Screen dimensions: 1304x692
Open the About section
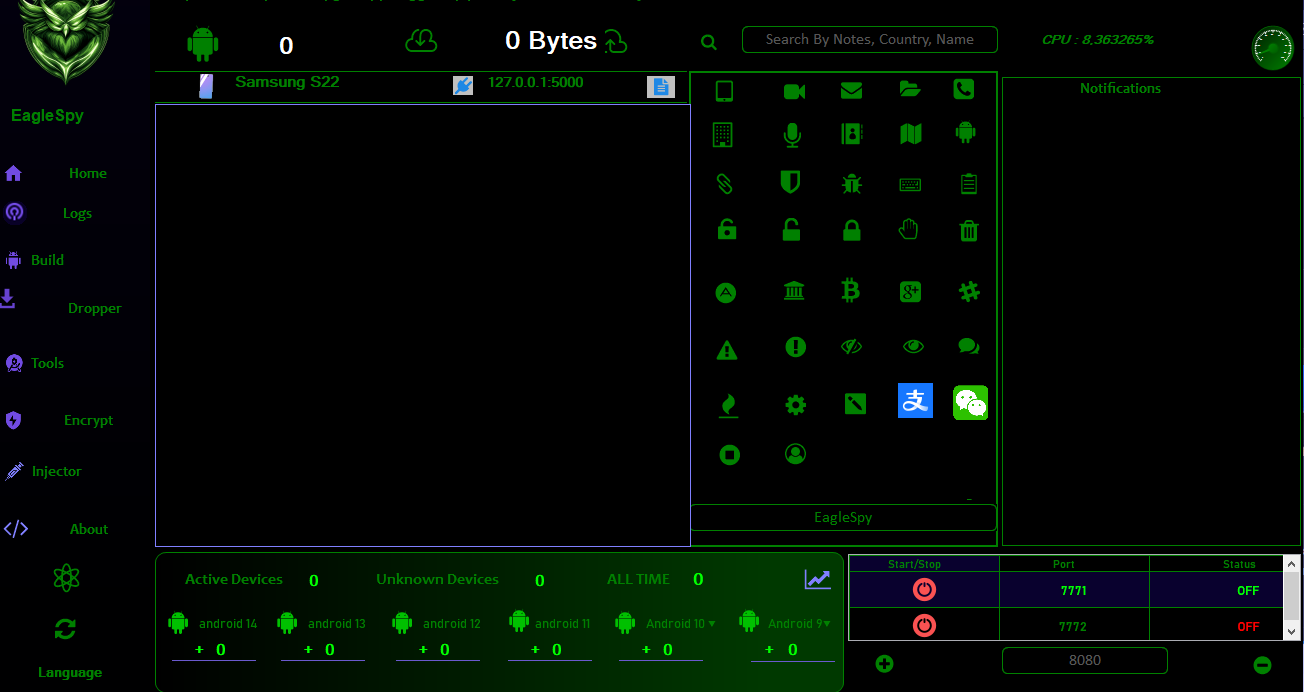89,529
